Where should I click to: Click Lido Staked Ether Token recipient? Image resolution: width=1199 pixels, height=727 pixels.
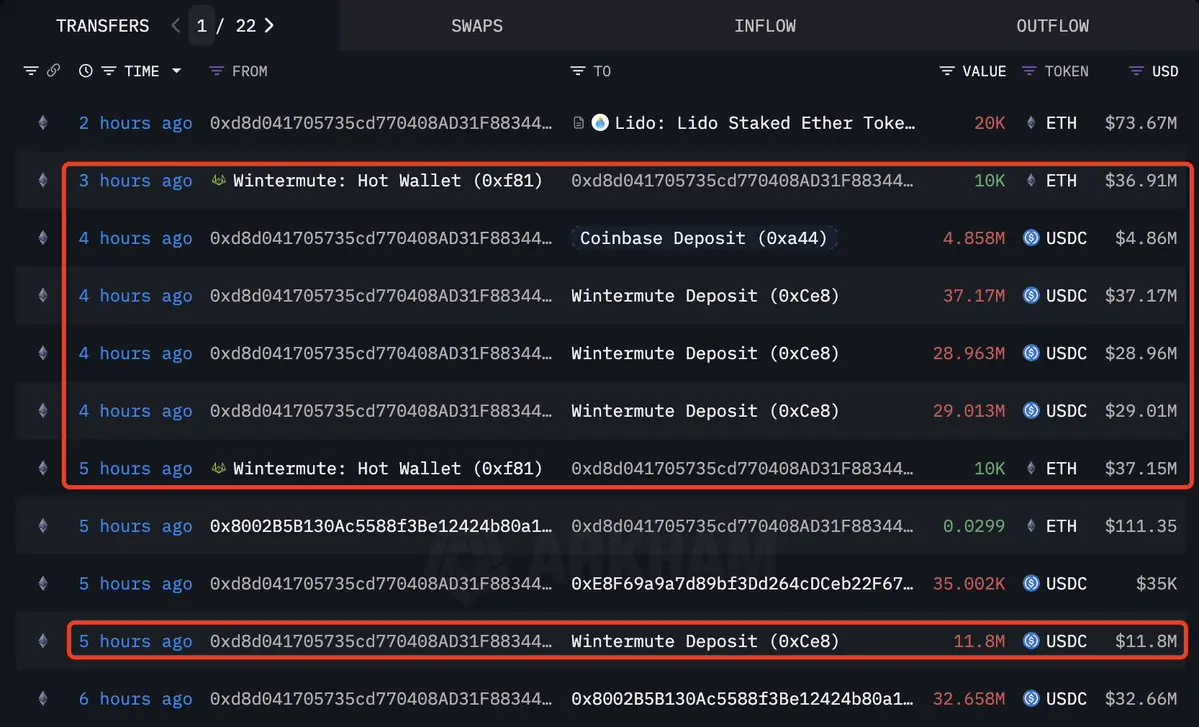tap(765, 123)
